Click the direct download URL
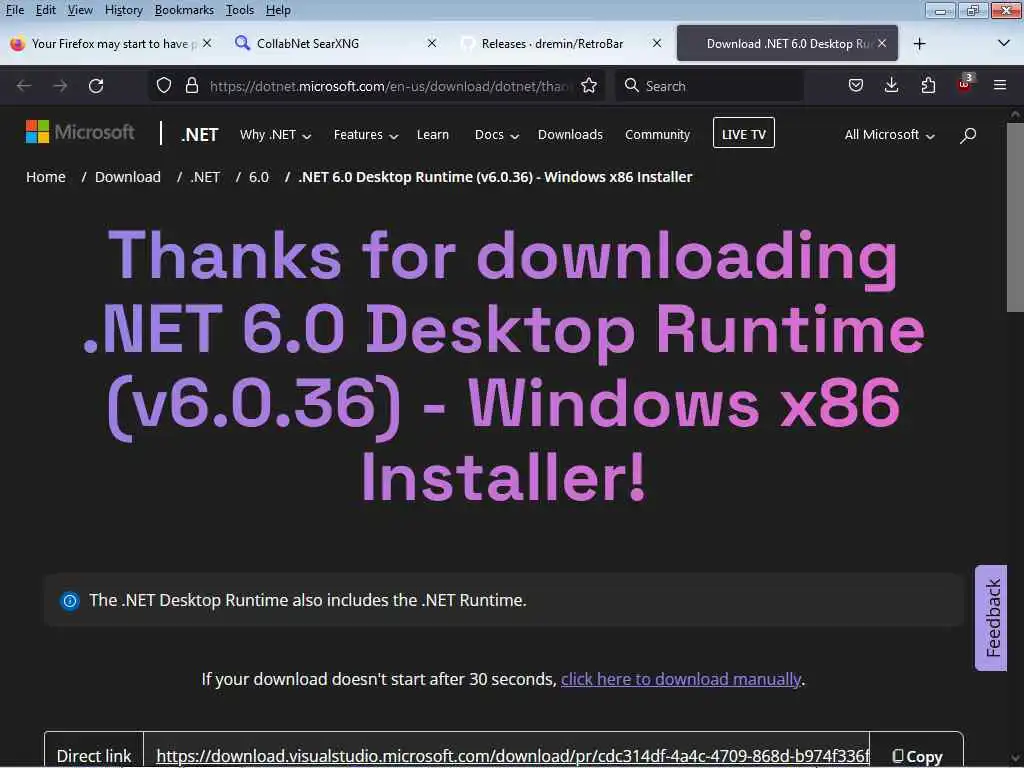1024x768 pixels. 513,756
